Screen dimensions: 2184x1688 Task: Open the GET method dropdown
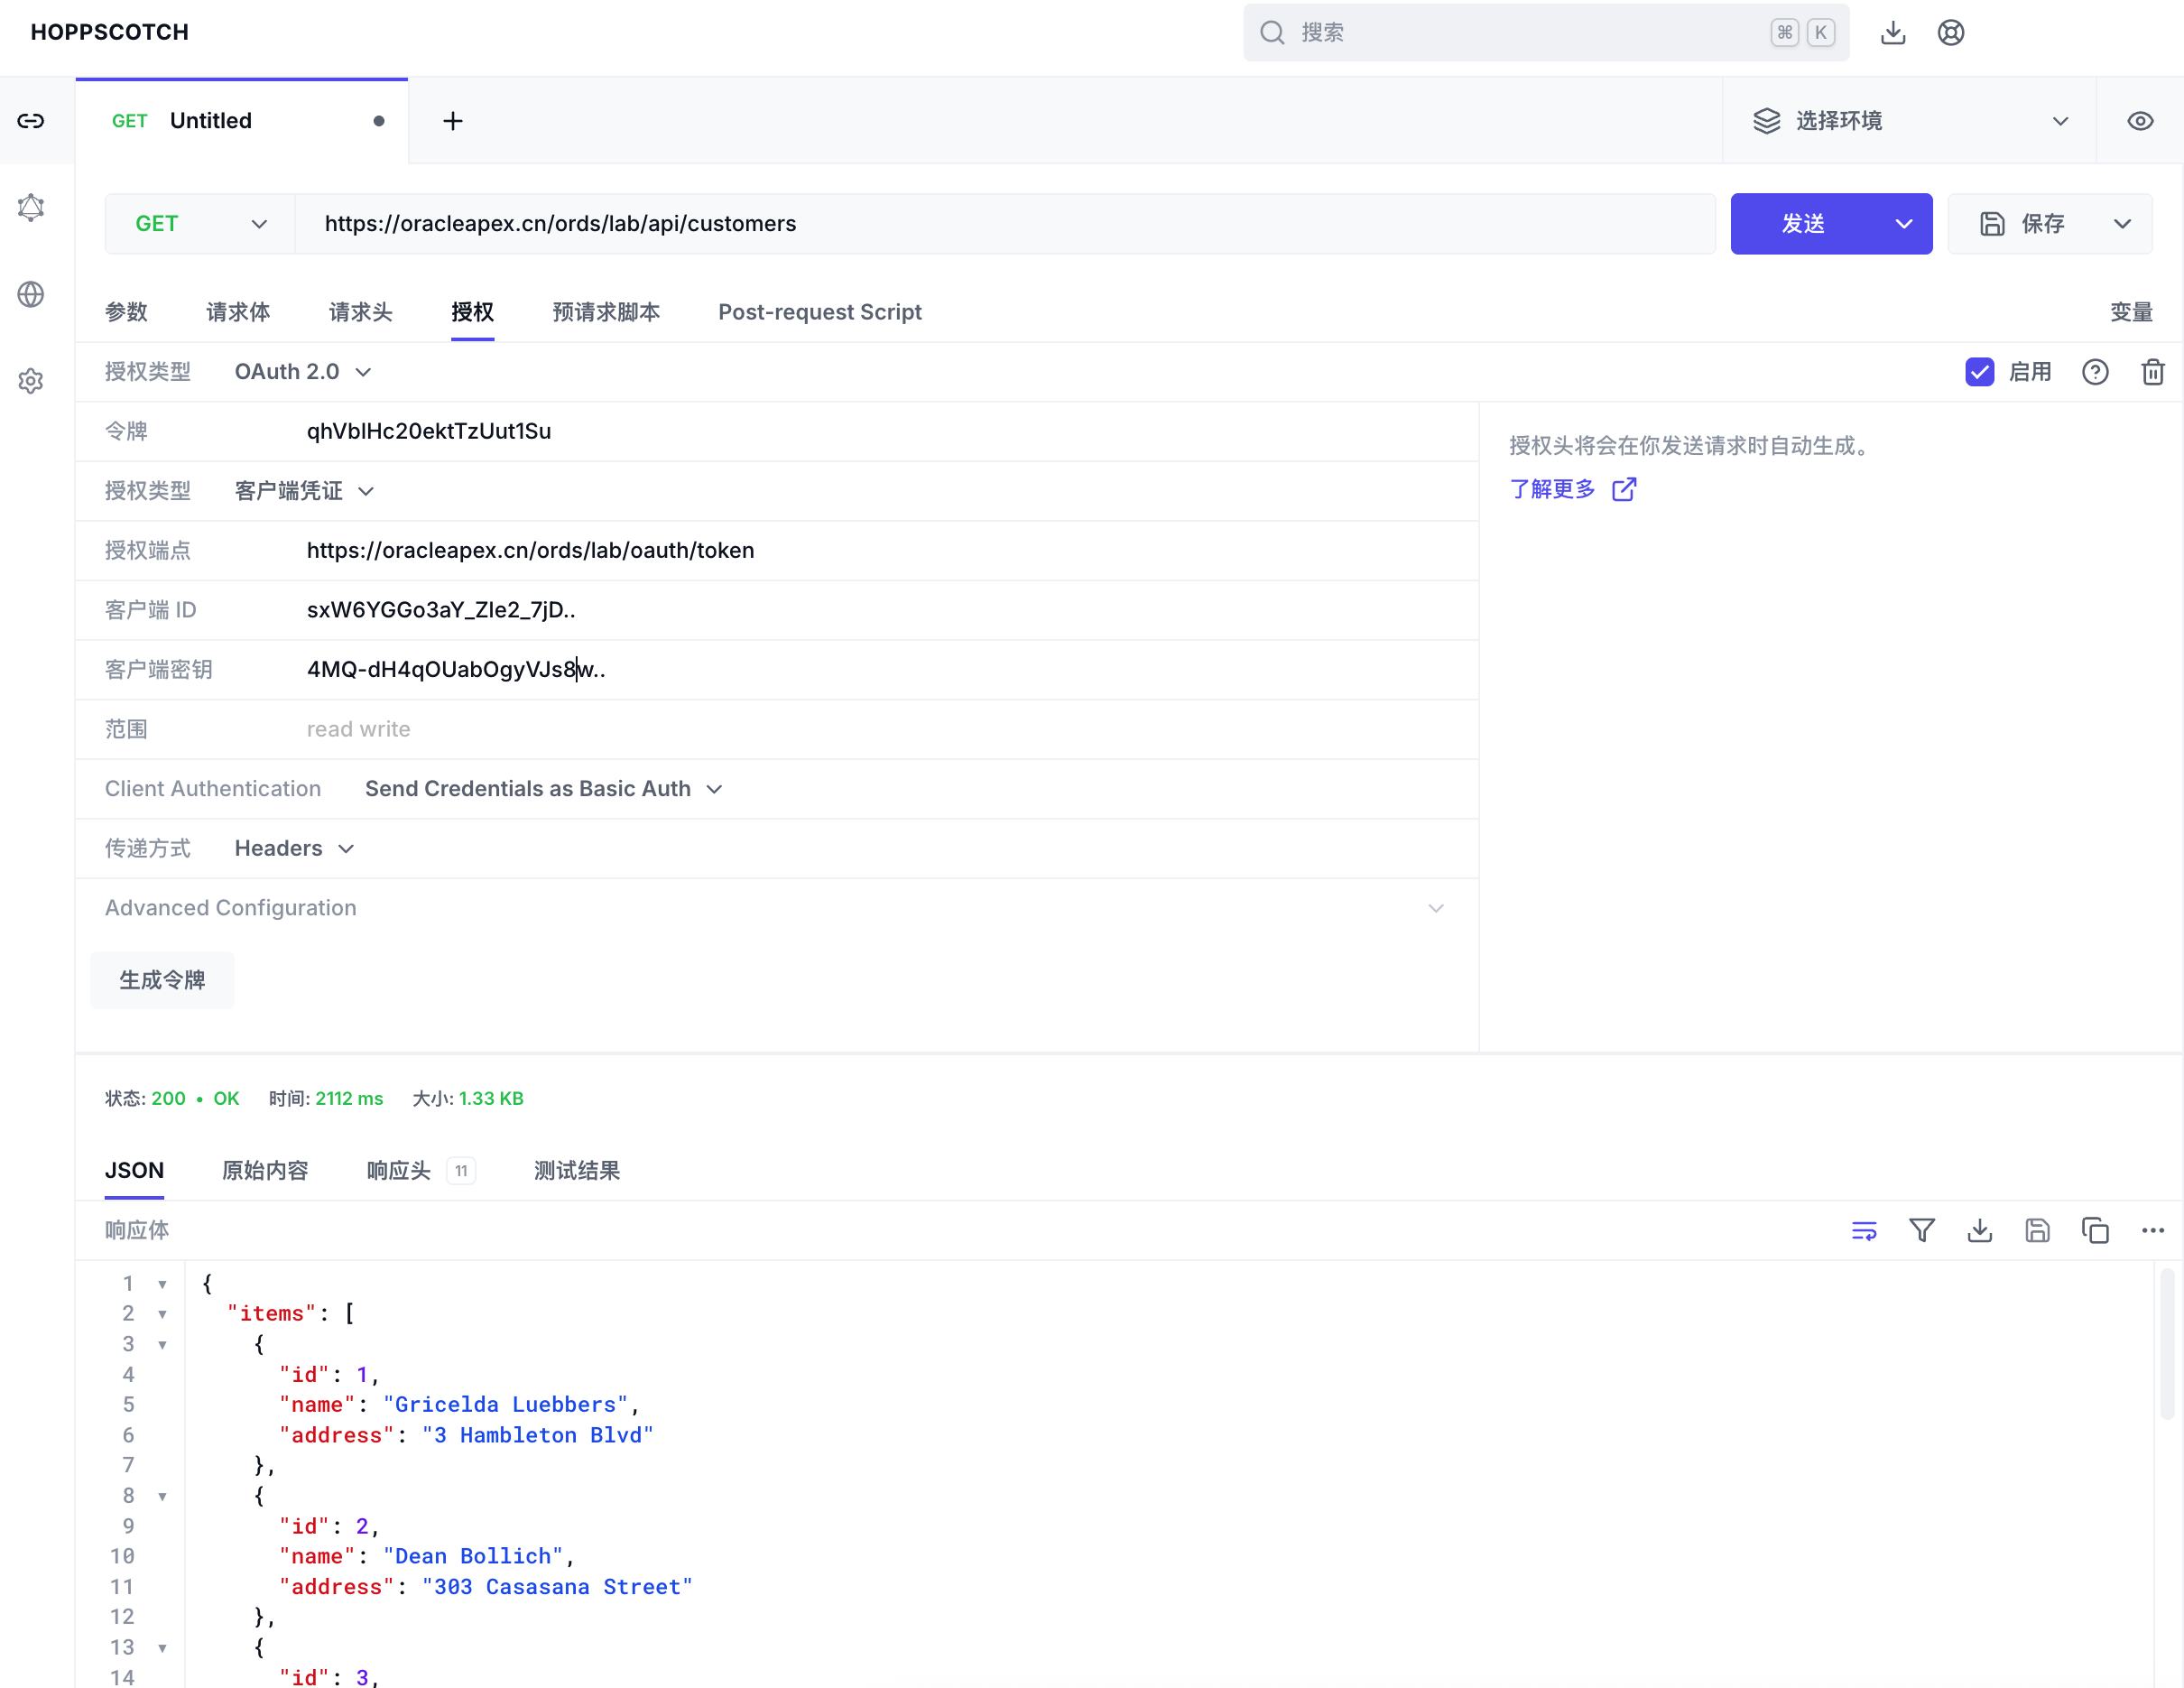click(200, 224)
